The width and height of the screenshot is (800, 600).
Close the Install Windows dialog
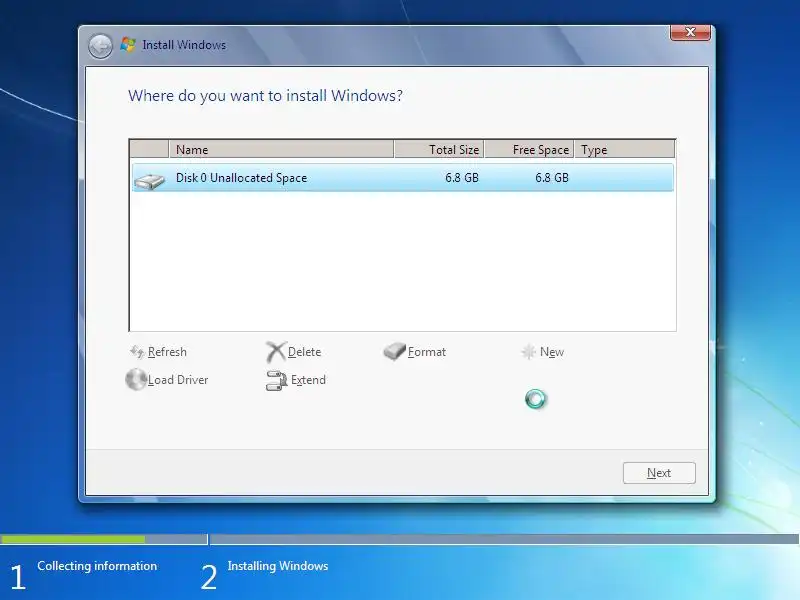[x=690, y=32]
